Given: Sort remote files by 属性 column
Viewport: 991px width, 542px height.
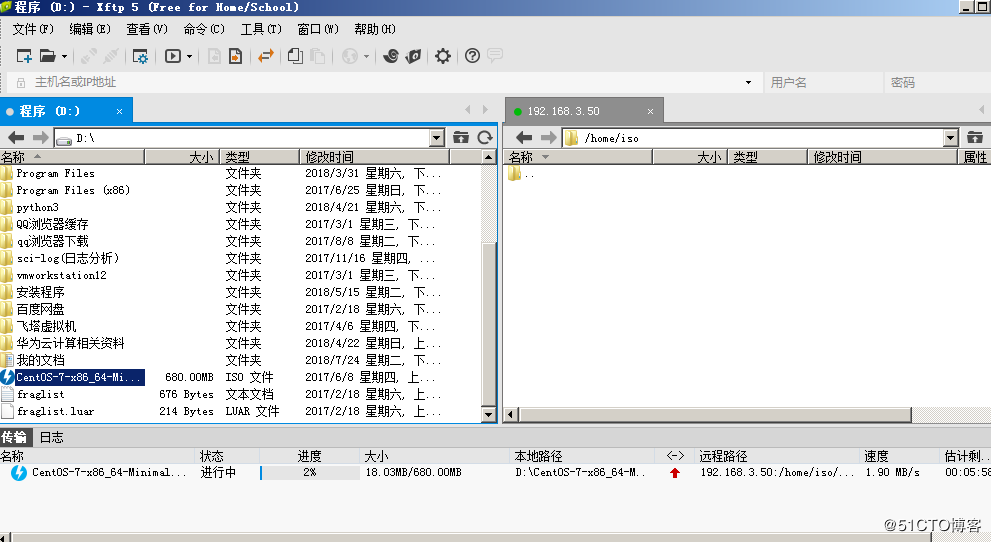Looking at the screenshot, I should [x=975, y=157].
